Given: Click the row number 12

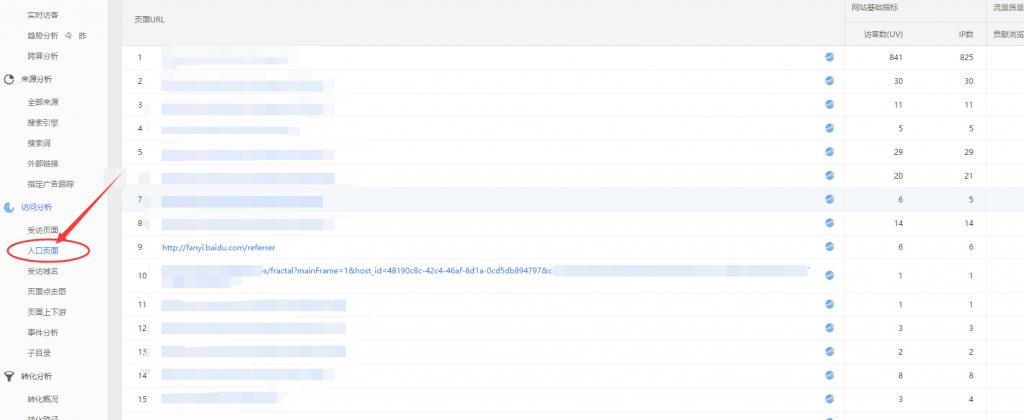Looking at the screenshot, I should coord(142,329).
